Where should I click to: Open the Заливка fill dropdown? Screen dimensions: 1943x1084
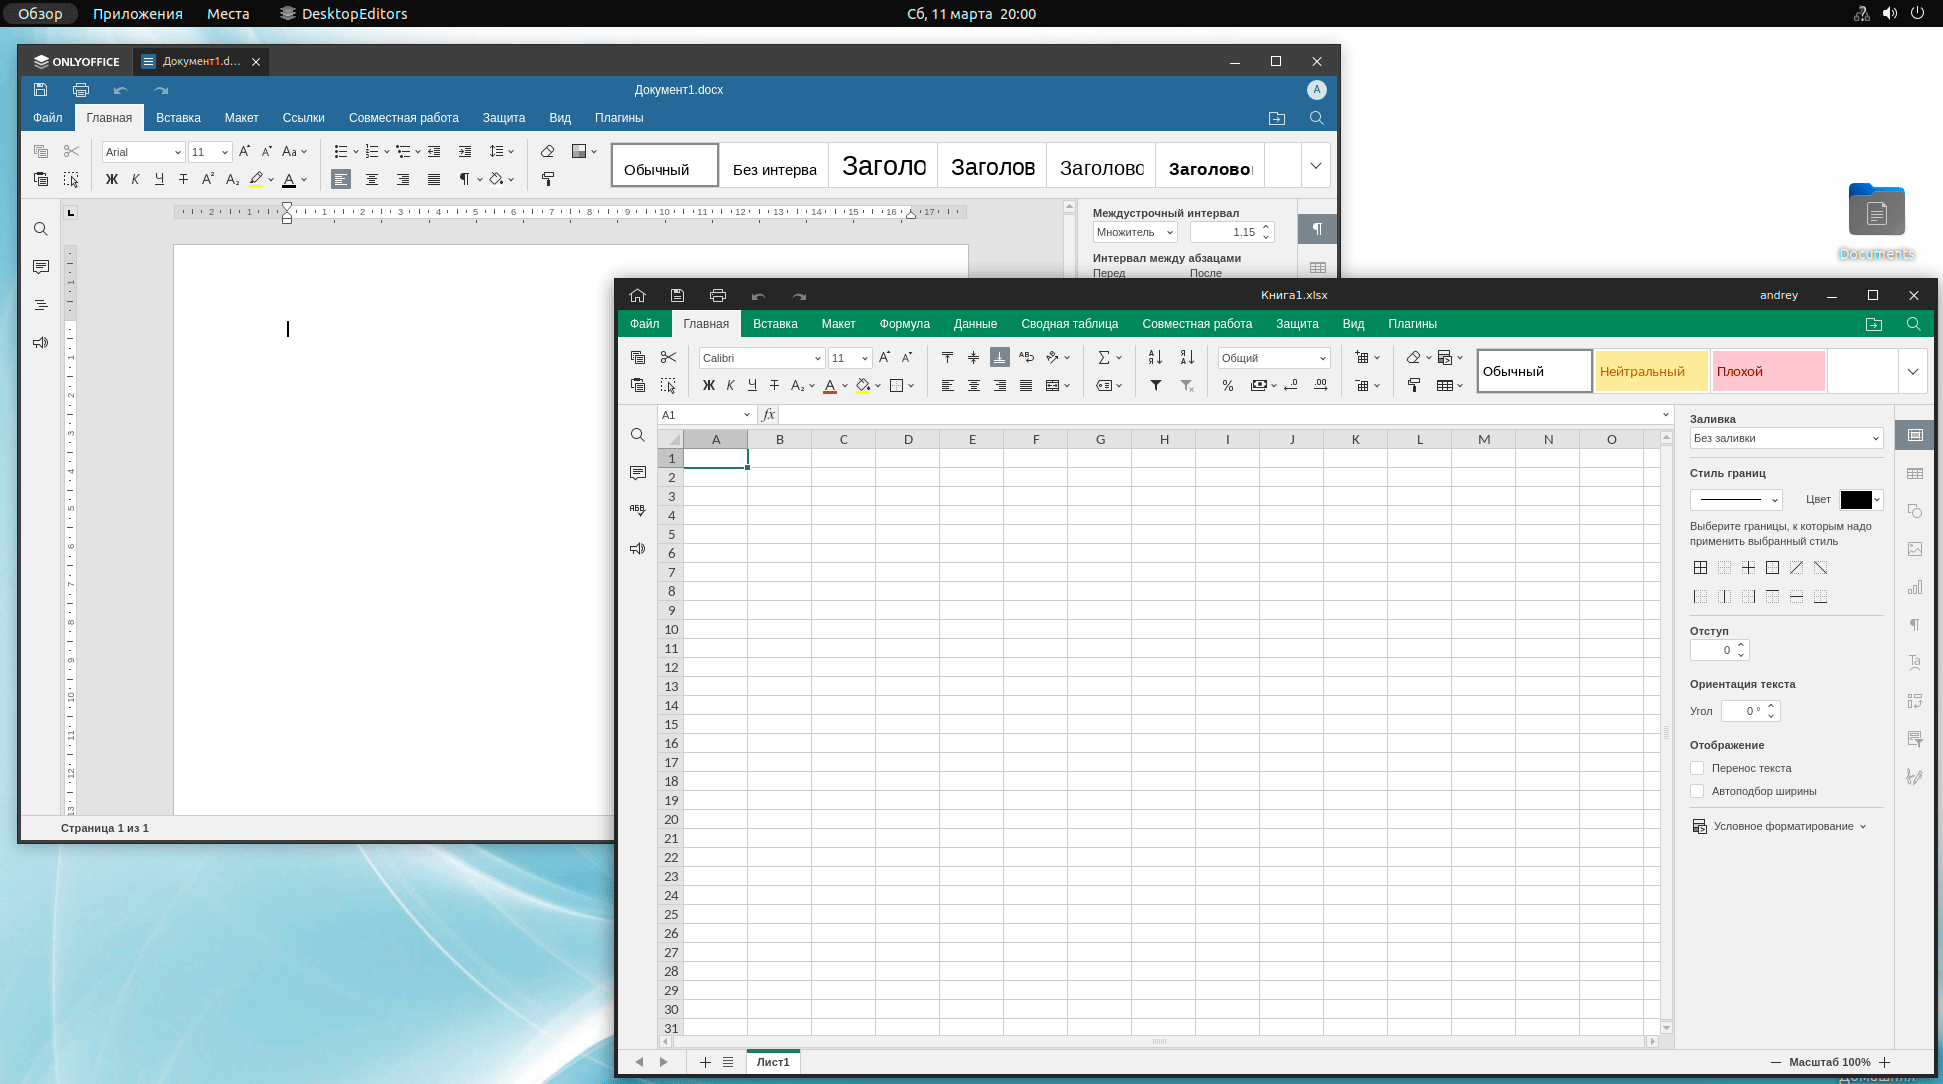click(x=1786, y=438)
